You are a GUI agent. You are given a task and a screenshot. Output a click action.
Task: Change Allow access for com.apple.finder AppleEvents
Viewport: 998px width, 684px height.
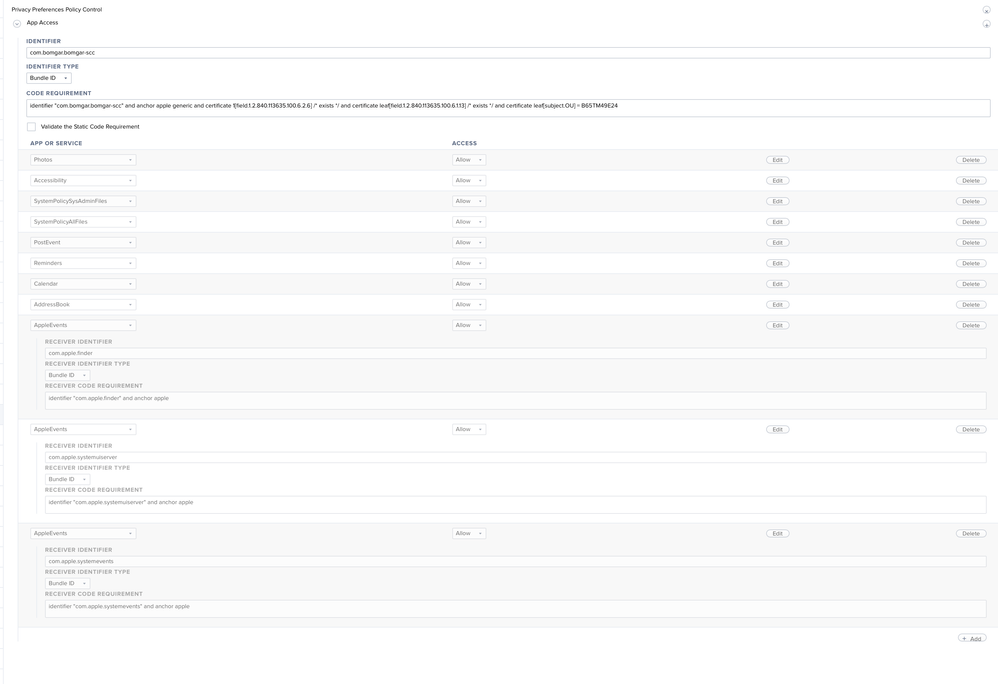[x=469, y=325]
